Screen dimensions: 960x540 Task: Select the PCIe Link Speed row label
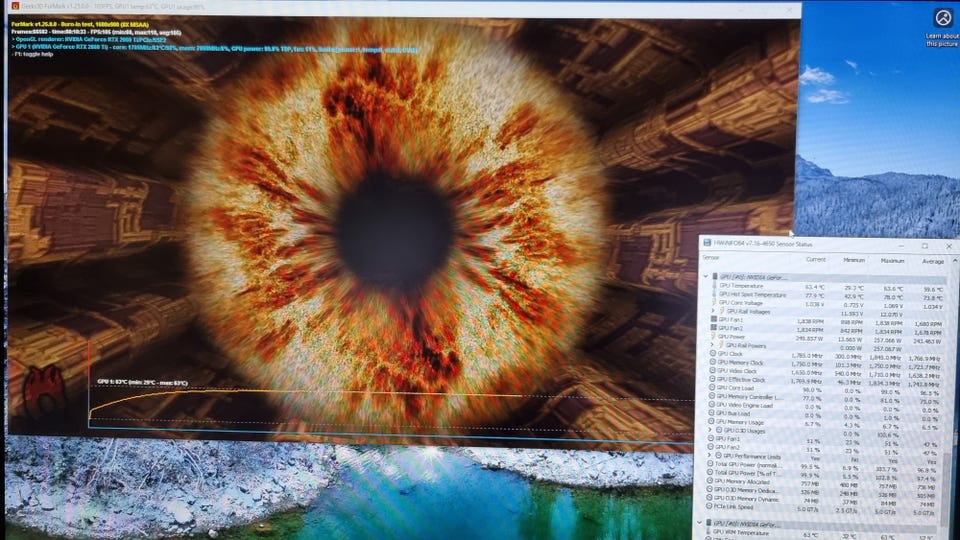tap(733, 506)
